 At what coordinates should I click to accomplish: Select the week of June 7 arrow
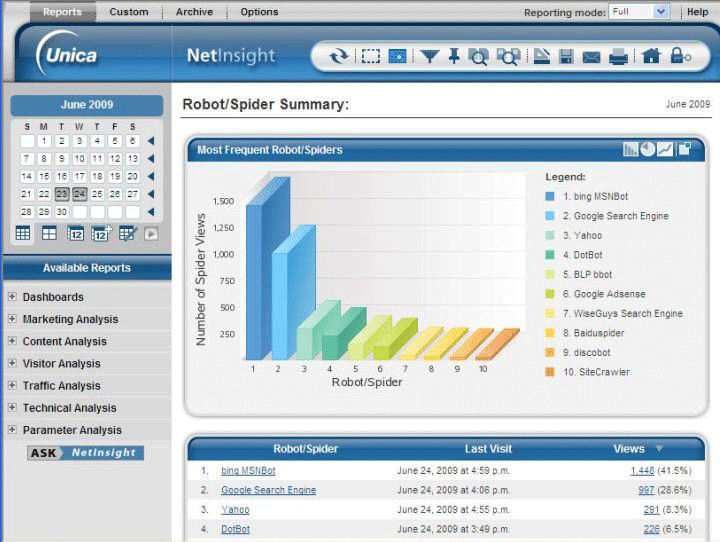click(151, 158)
